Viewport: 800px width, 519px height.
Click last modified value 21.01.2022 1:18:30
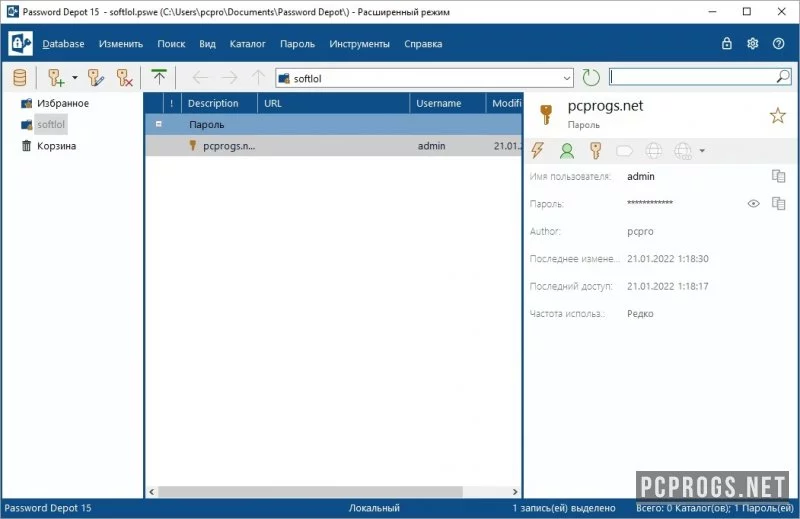click(x=667, y=259)
